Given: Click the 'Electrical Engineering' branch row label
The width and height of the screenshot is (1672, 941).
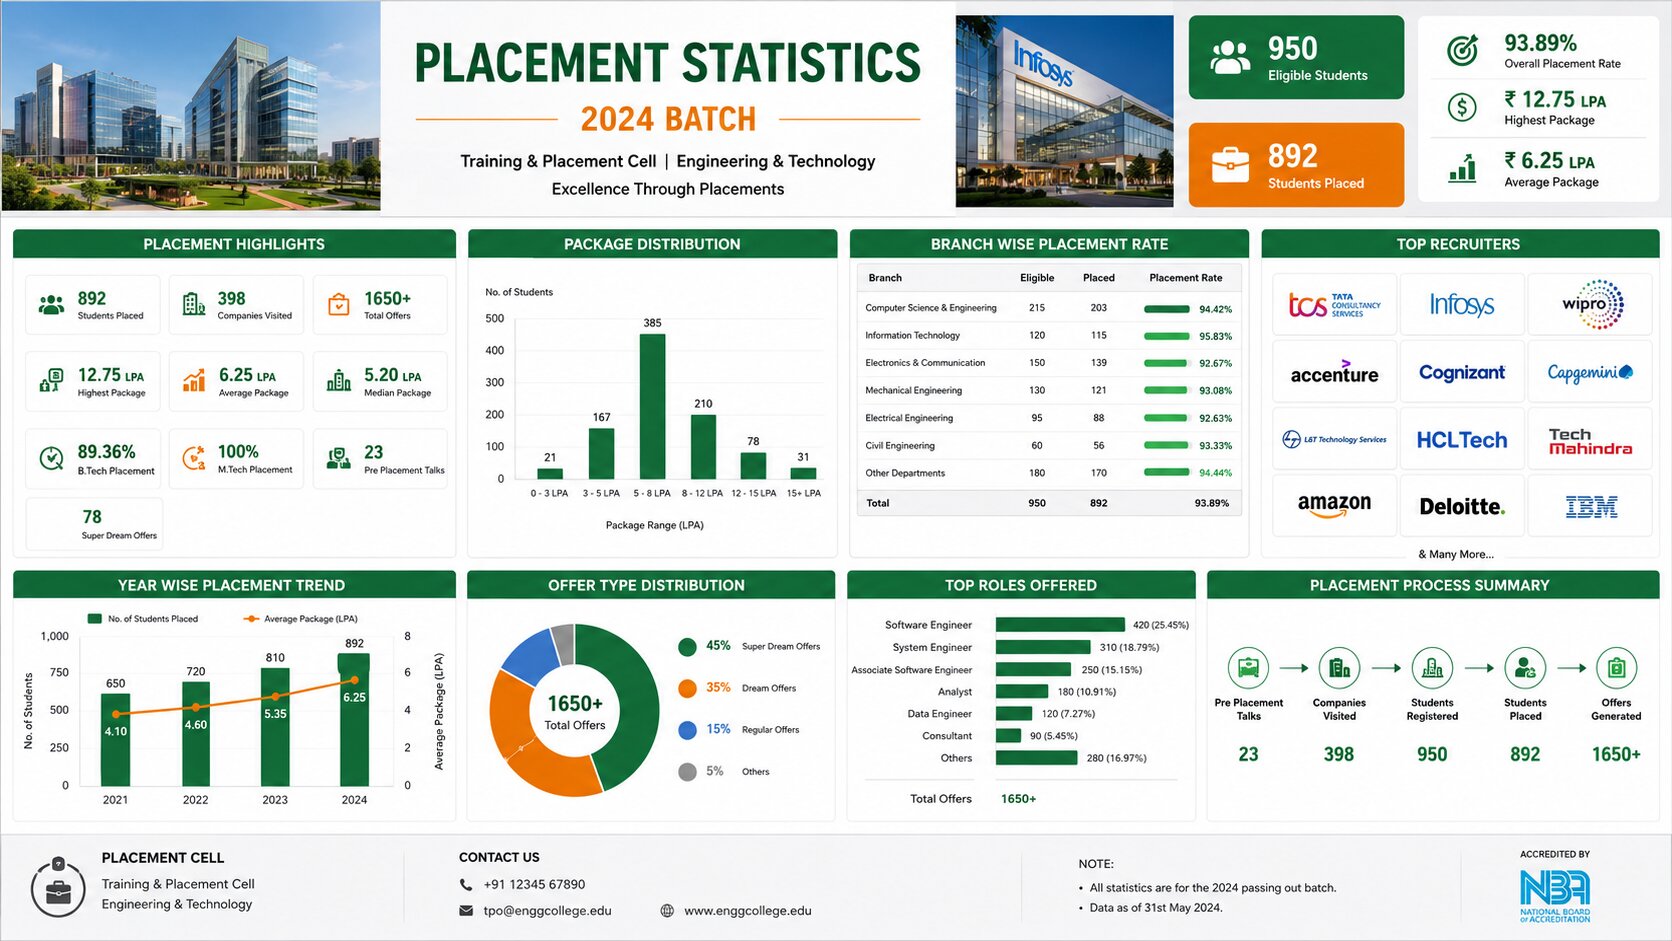Looking at the screenshot, I should point(909,418).
